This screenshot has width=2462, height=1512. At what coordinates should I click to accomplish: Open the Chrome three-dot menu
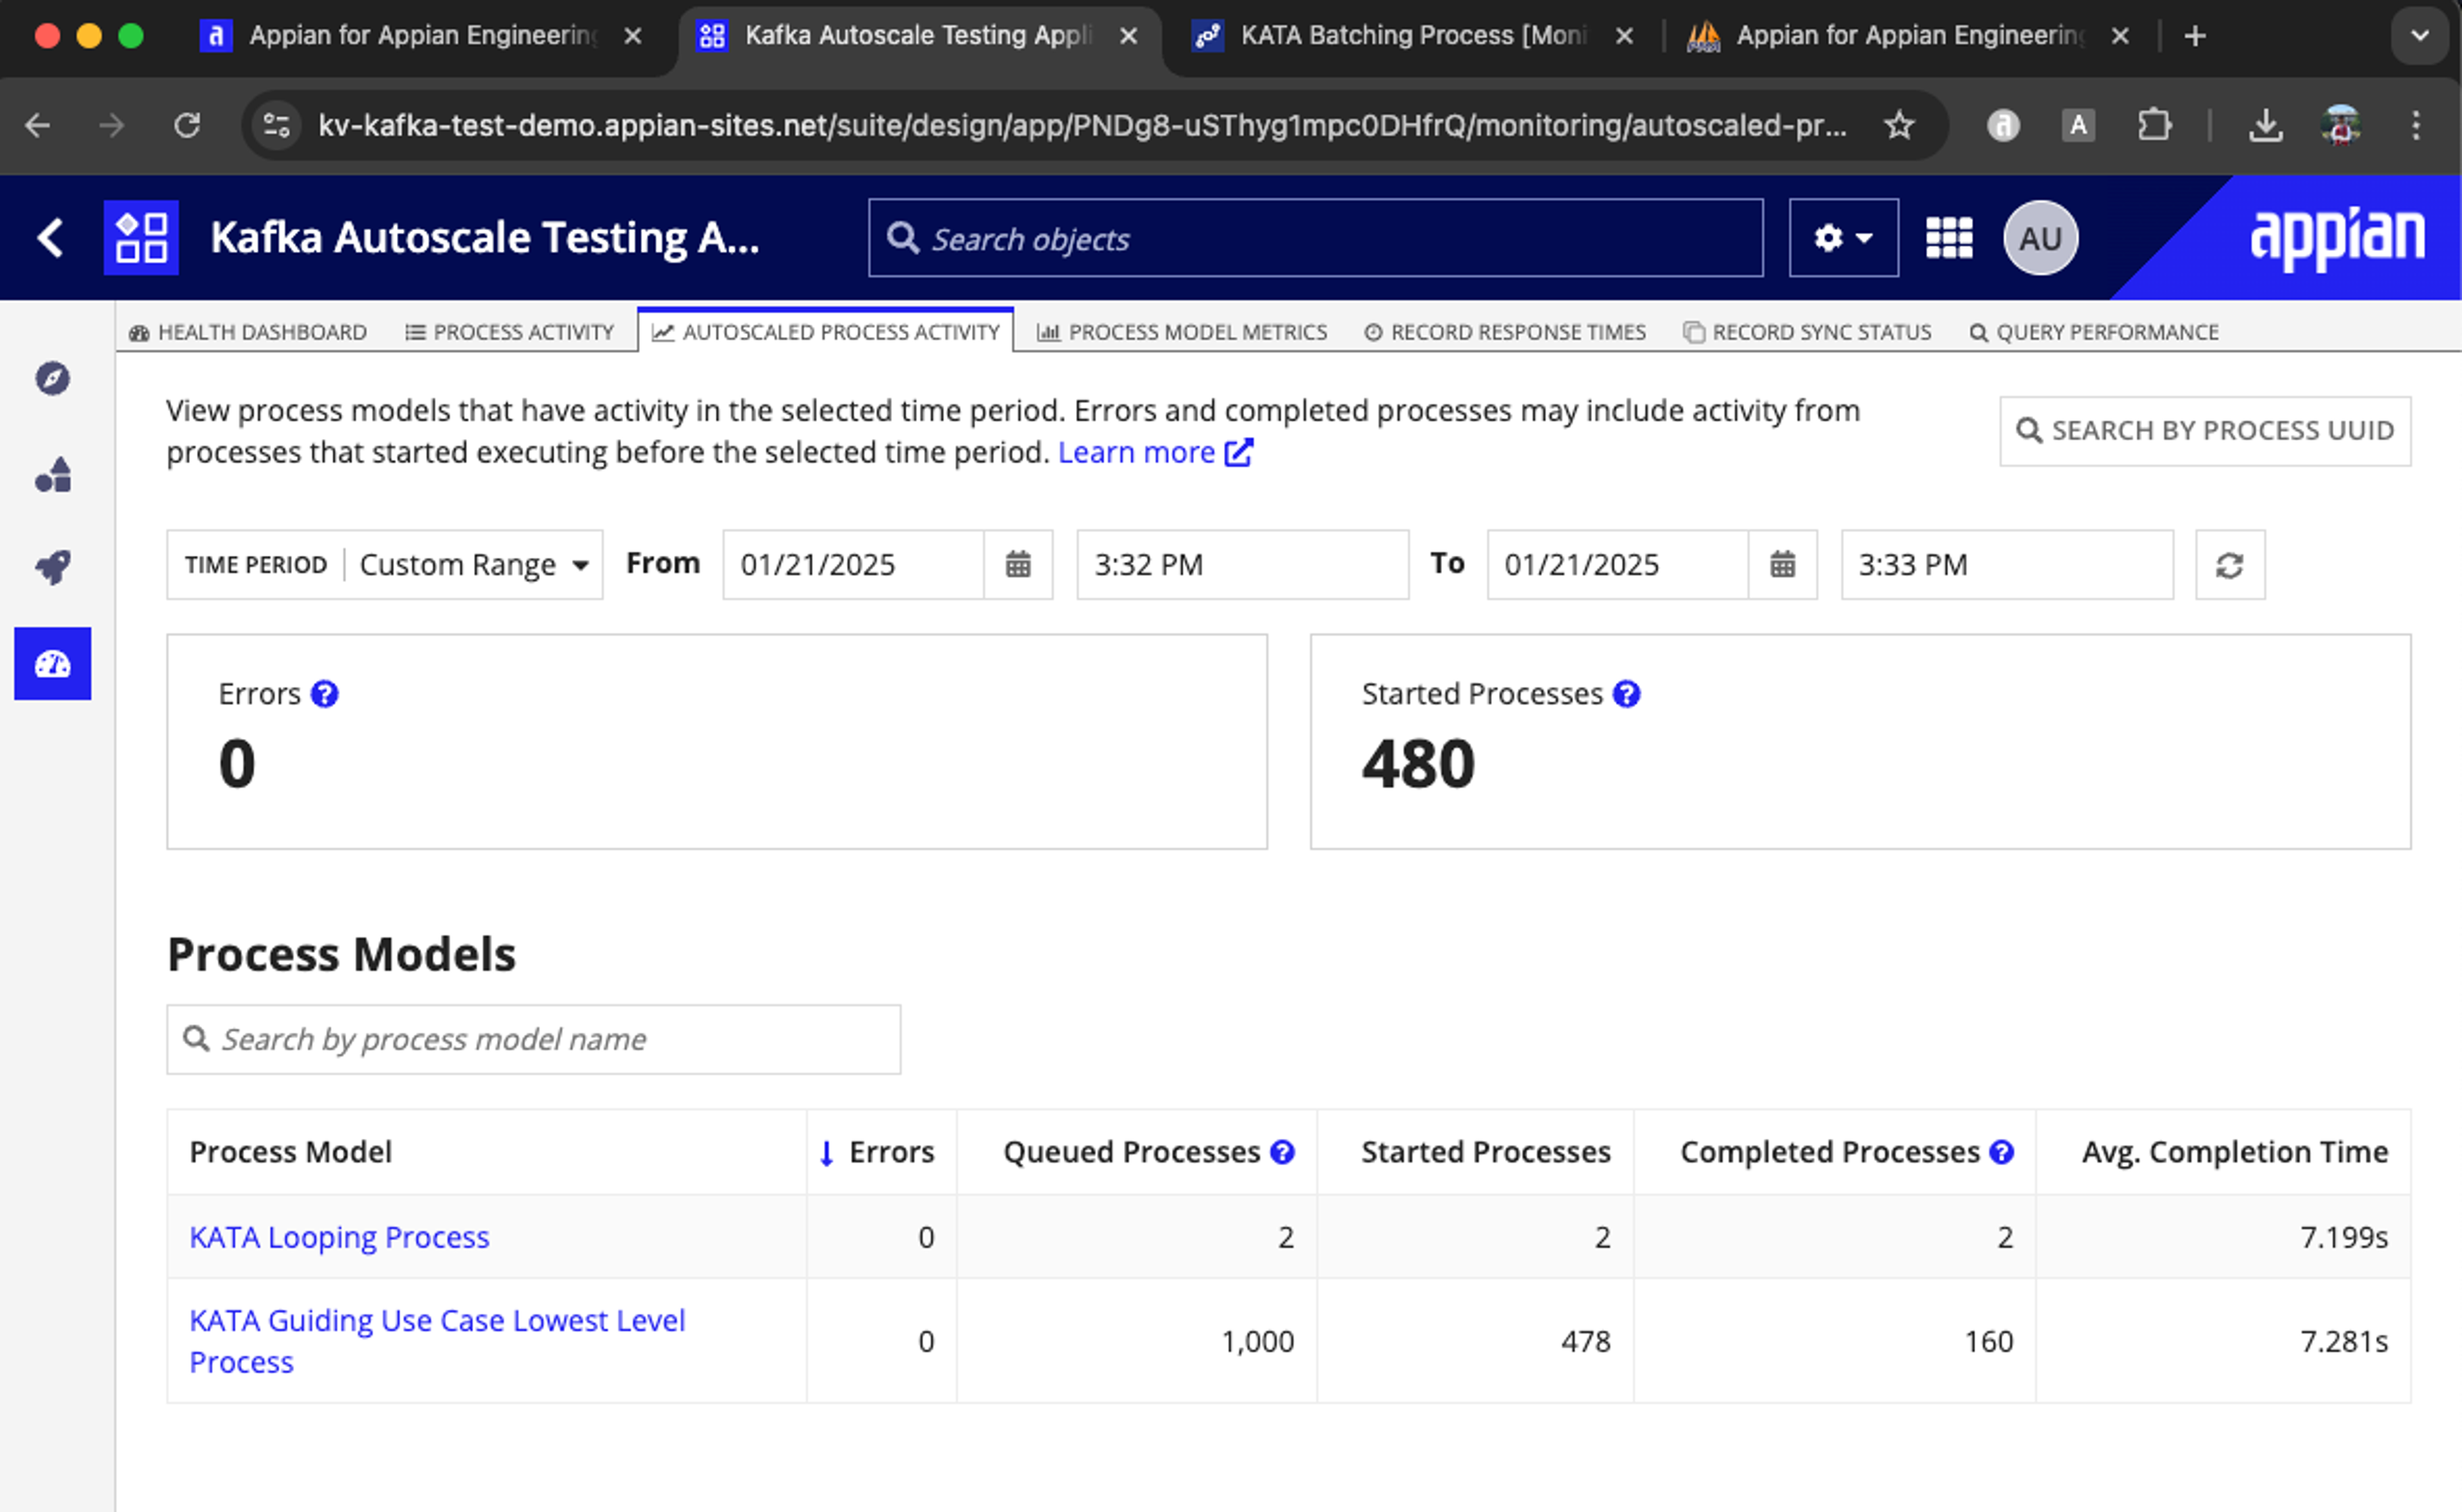pos(2416,125)
